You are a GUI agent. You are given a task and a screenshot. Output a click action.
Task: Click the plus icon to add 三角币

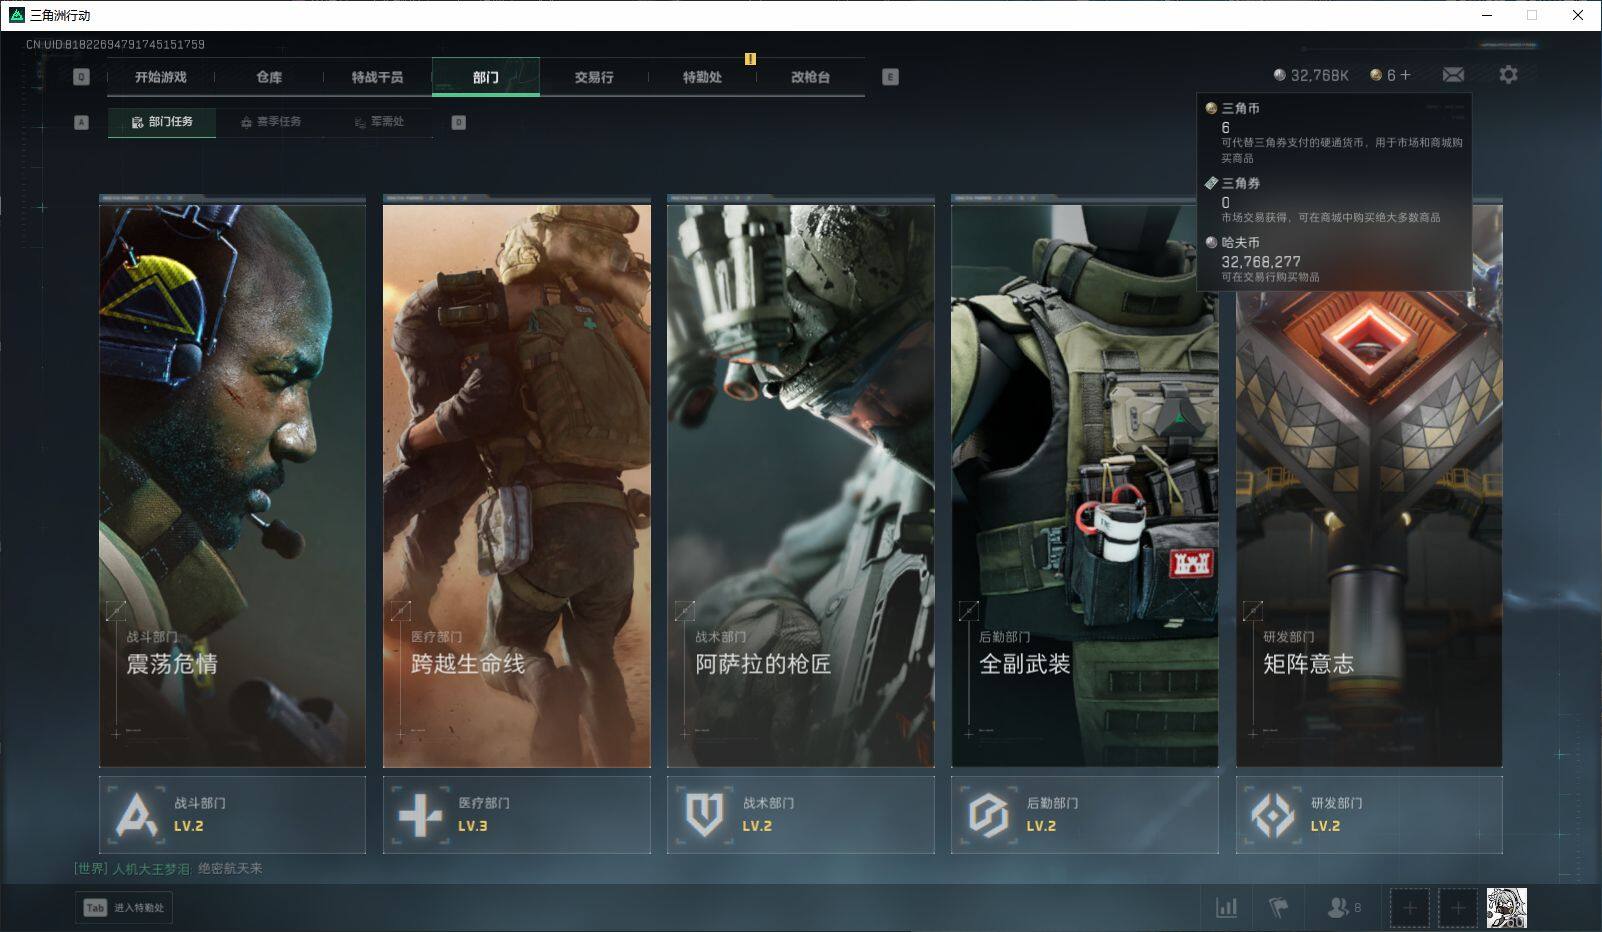point(1406,75)
